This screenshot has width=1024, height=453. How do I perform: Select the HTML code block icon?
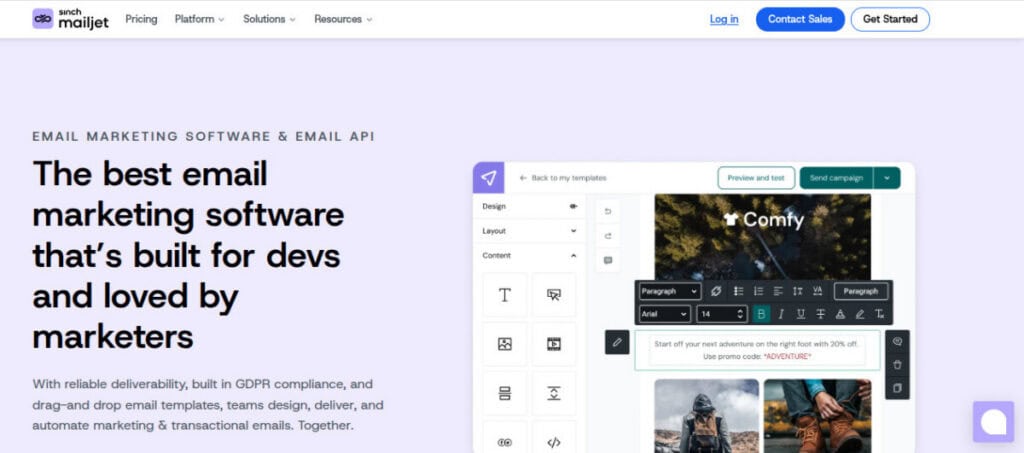click(x=554, y=441)
